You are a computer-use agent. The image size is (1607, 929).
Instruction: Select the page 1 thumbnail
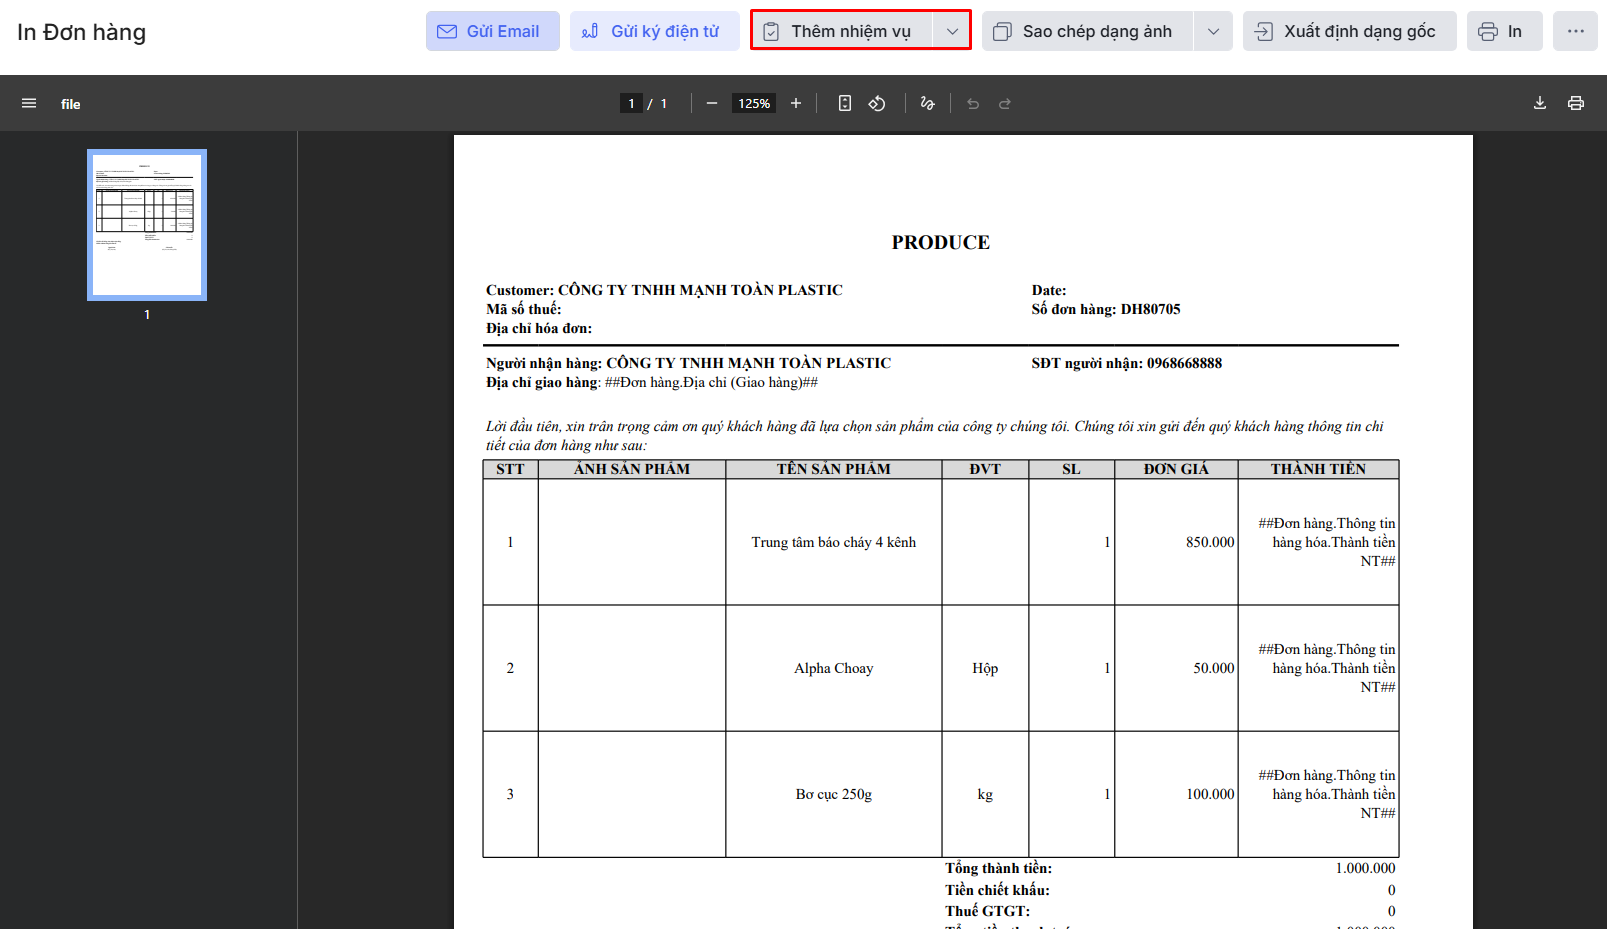tap(147, 225)
